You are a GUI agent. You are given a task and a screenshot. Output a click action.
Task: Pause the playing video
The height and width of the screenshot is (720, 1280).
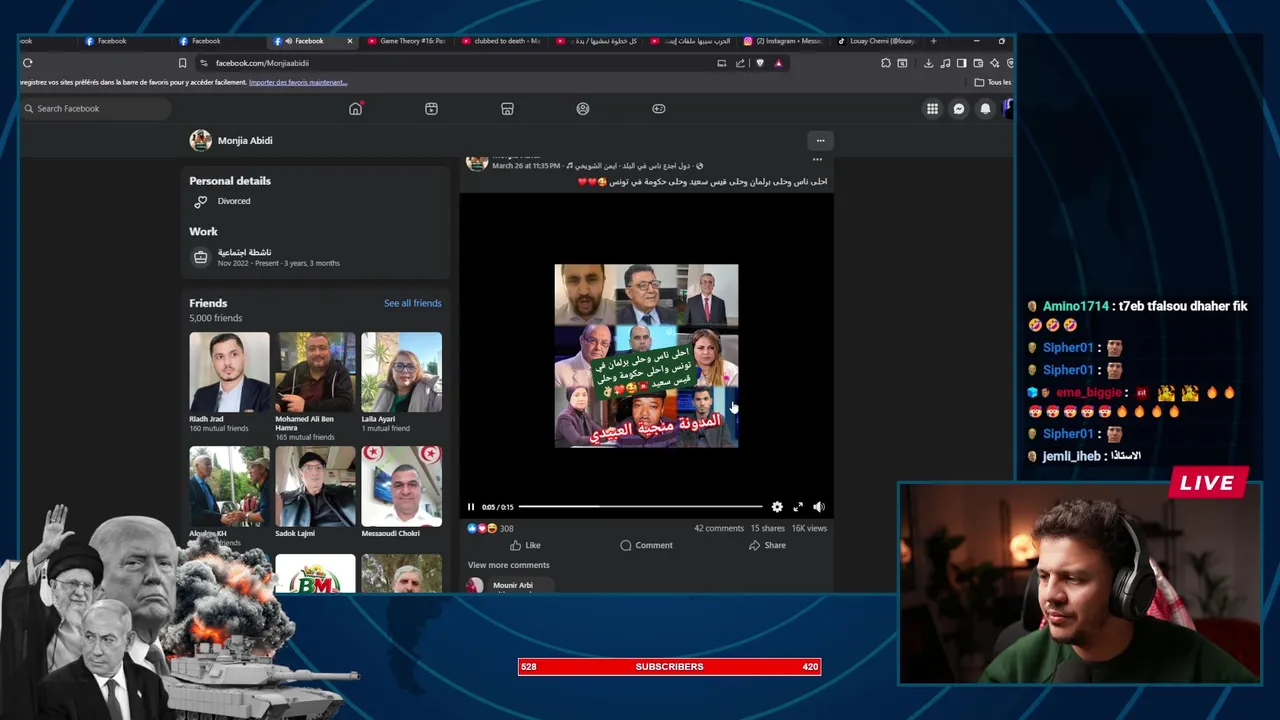click(471, 507)
